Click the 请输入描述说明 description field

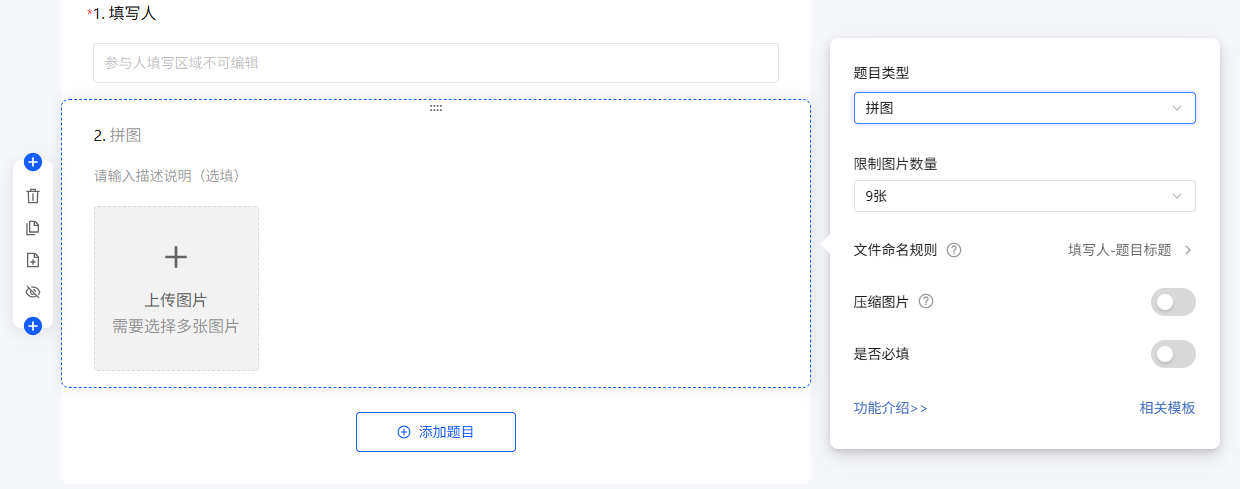[168, 176]
